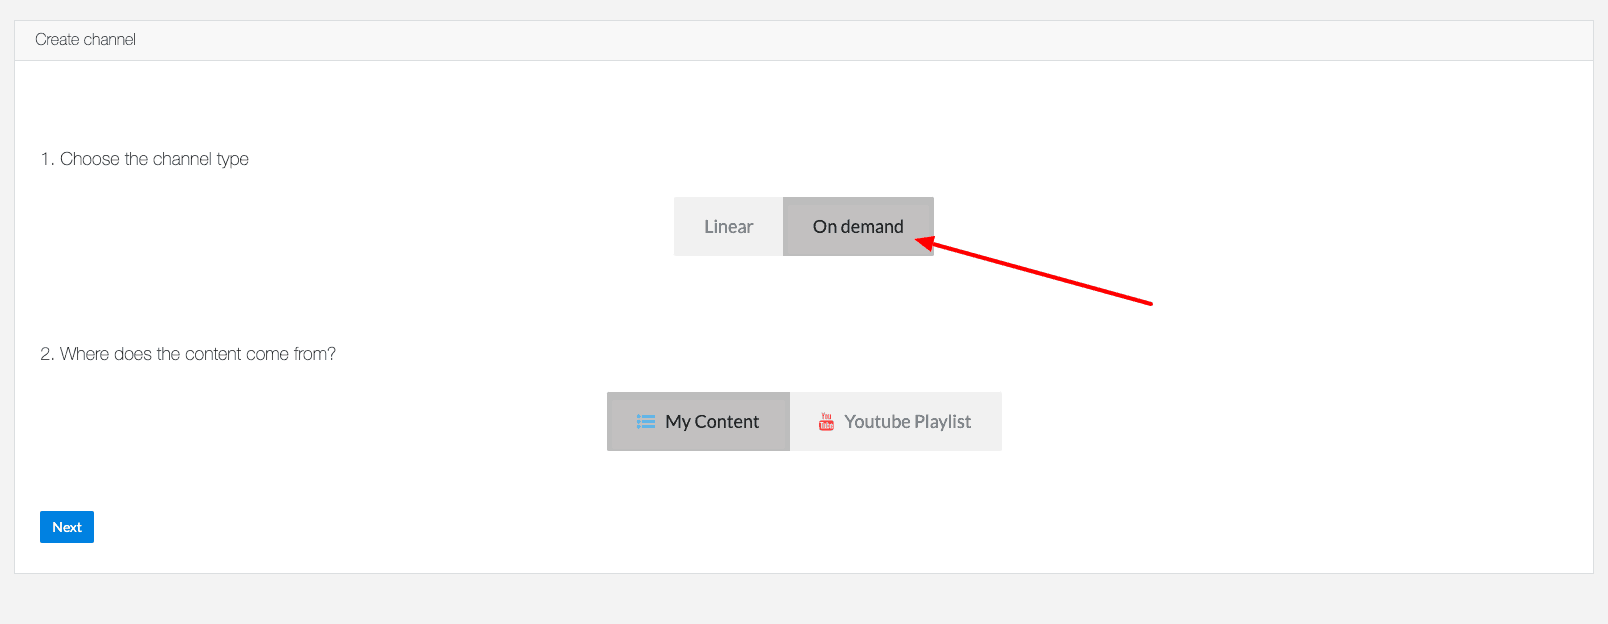The height and width of the screenshot is (624, 1608).
Task: Click the step number '2.' label
Action: tap(47, 354)
